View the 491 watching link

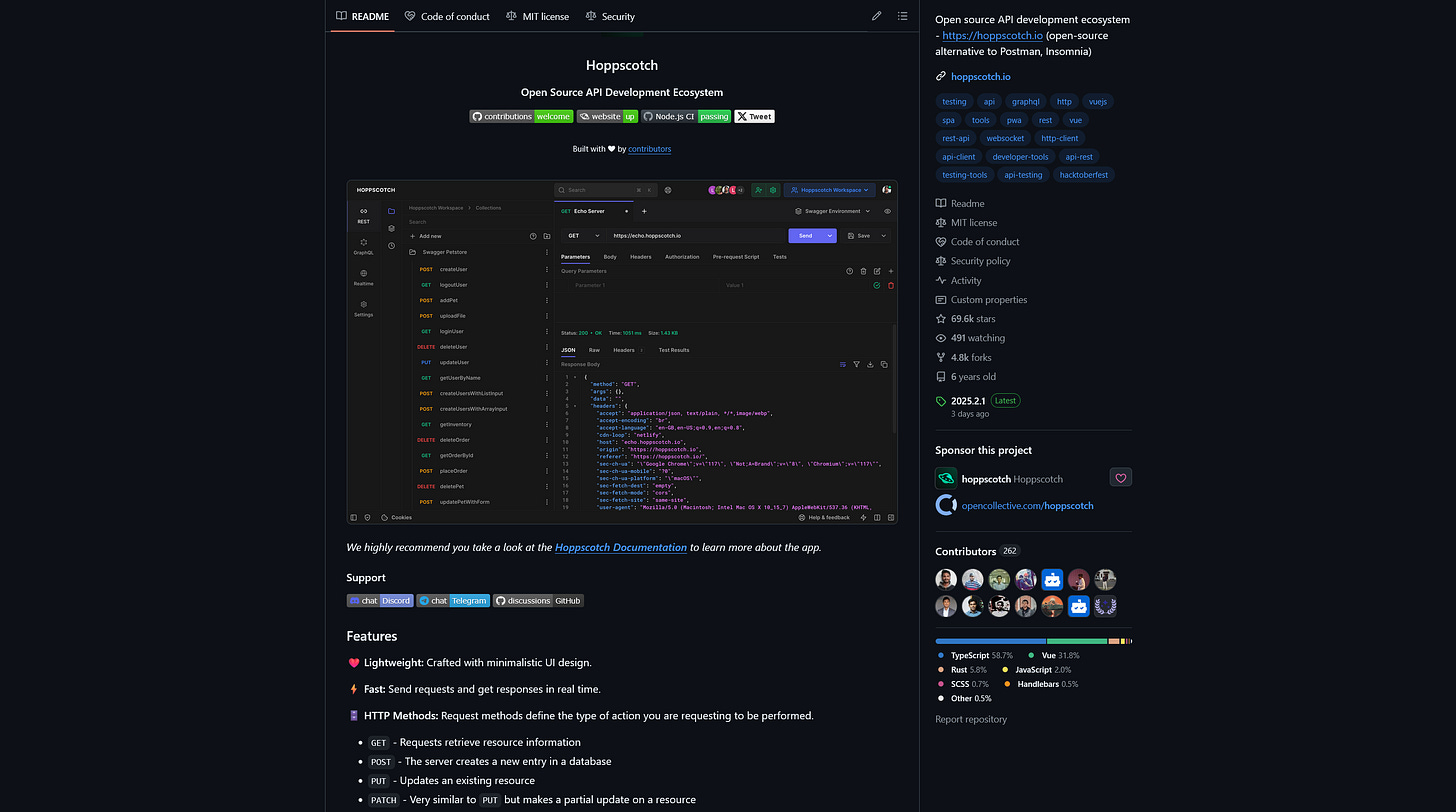pos(970,338)
